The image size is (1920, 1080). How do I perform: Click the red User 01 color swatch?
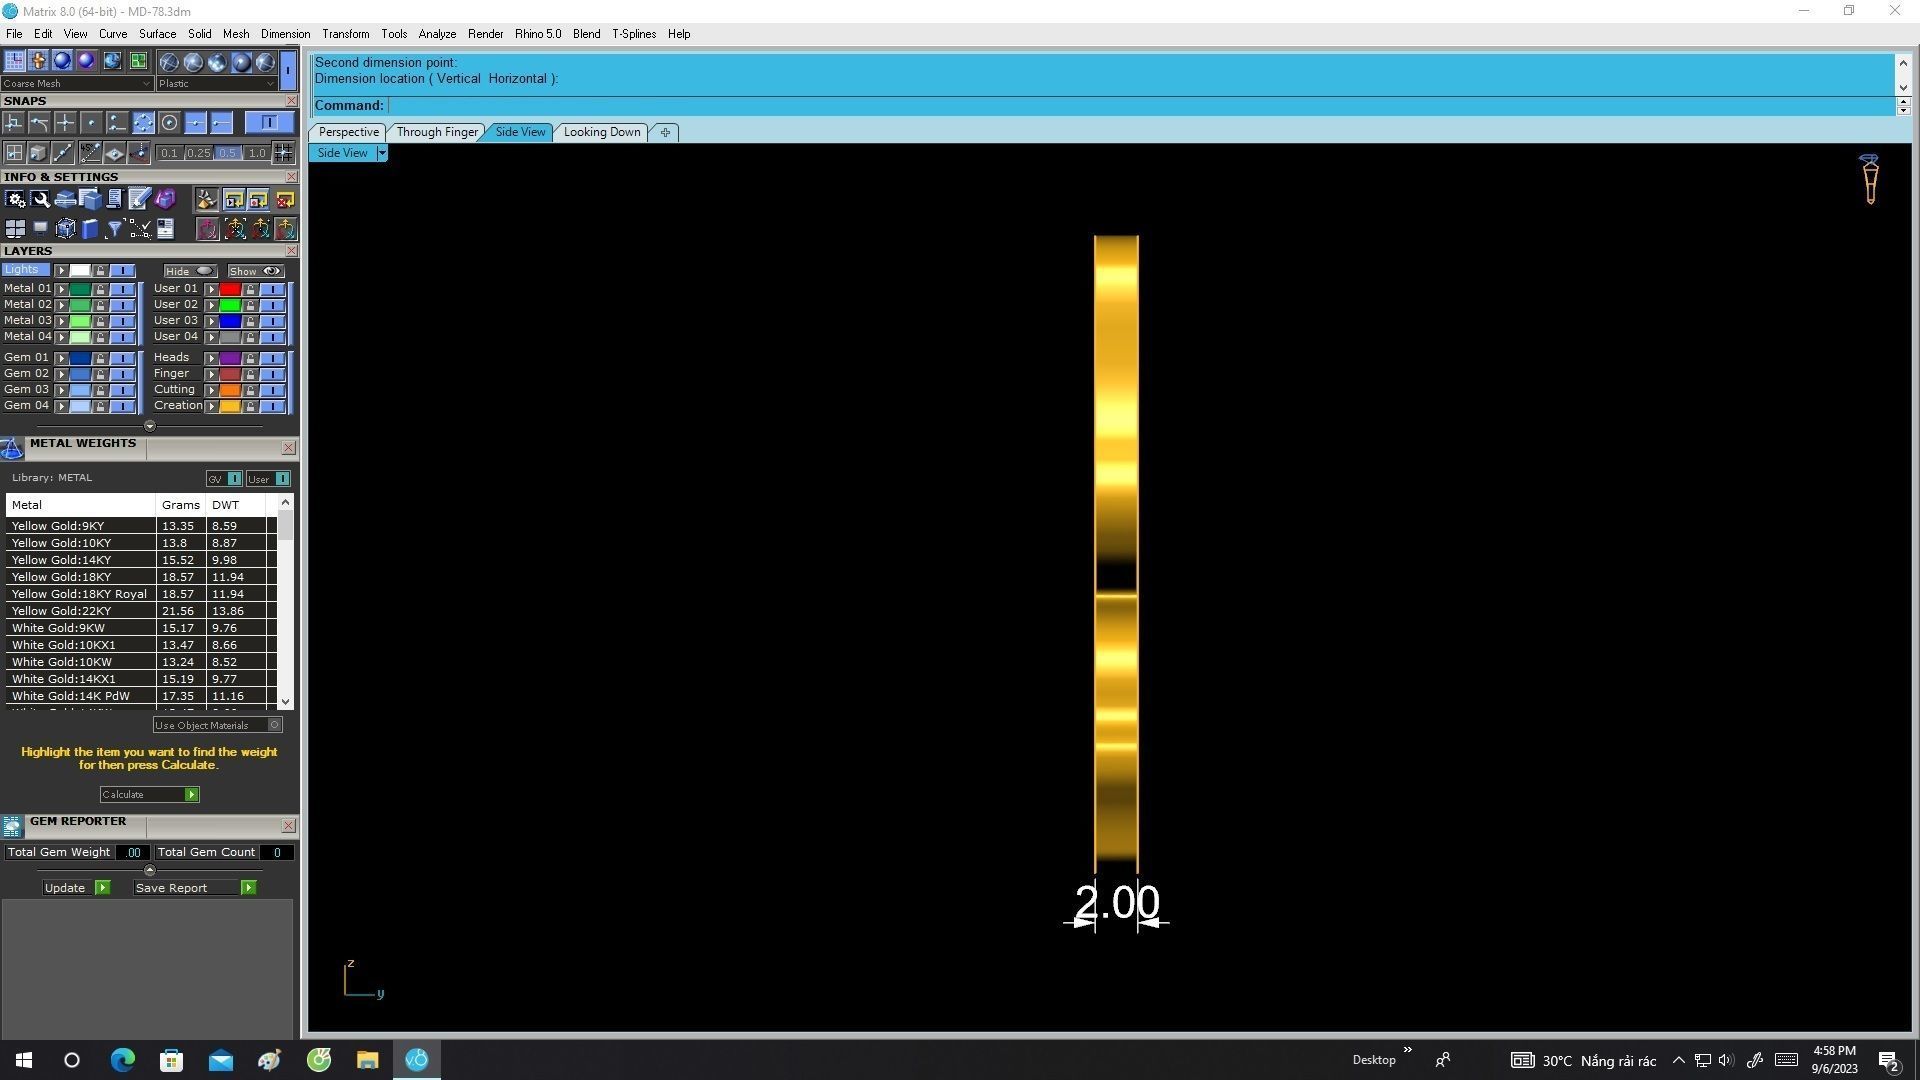coord(229,289)
